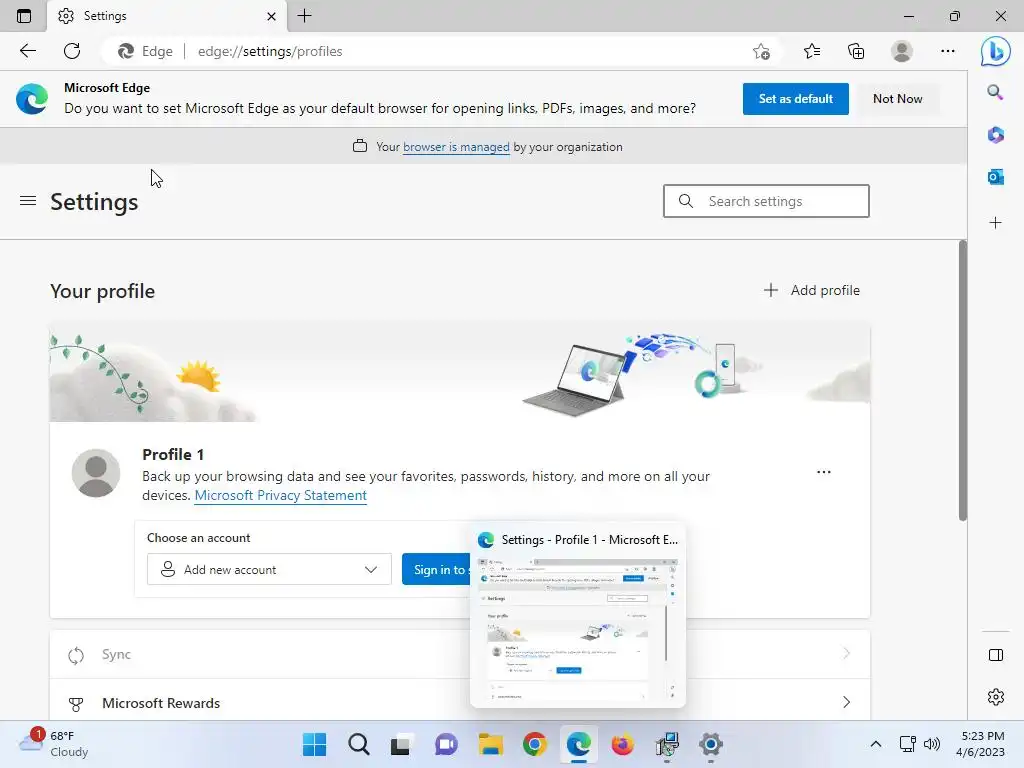This screenshot has width=1024, height=768.
Task: Open a new tab with plus icon
Action: point(304,16)
